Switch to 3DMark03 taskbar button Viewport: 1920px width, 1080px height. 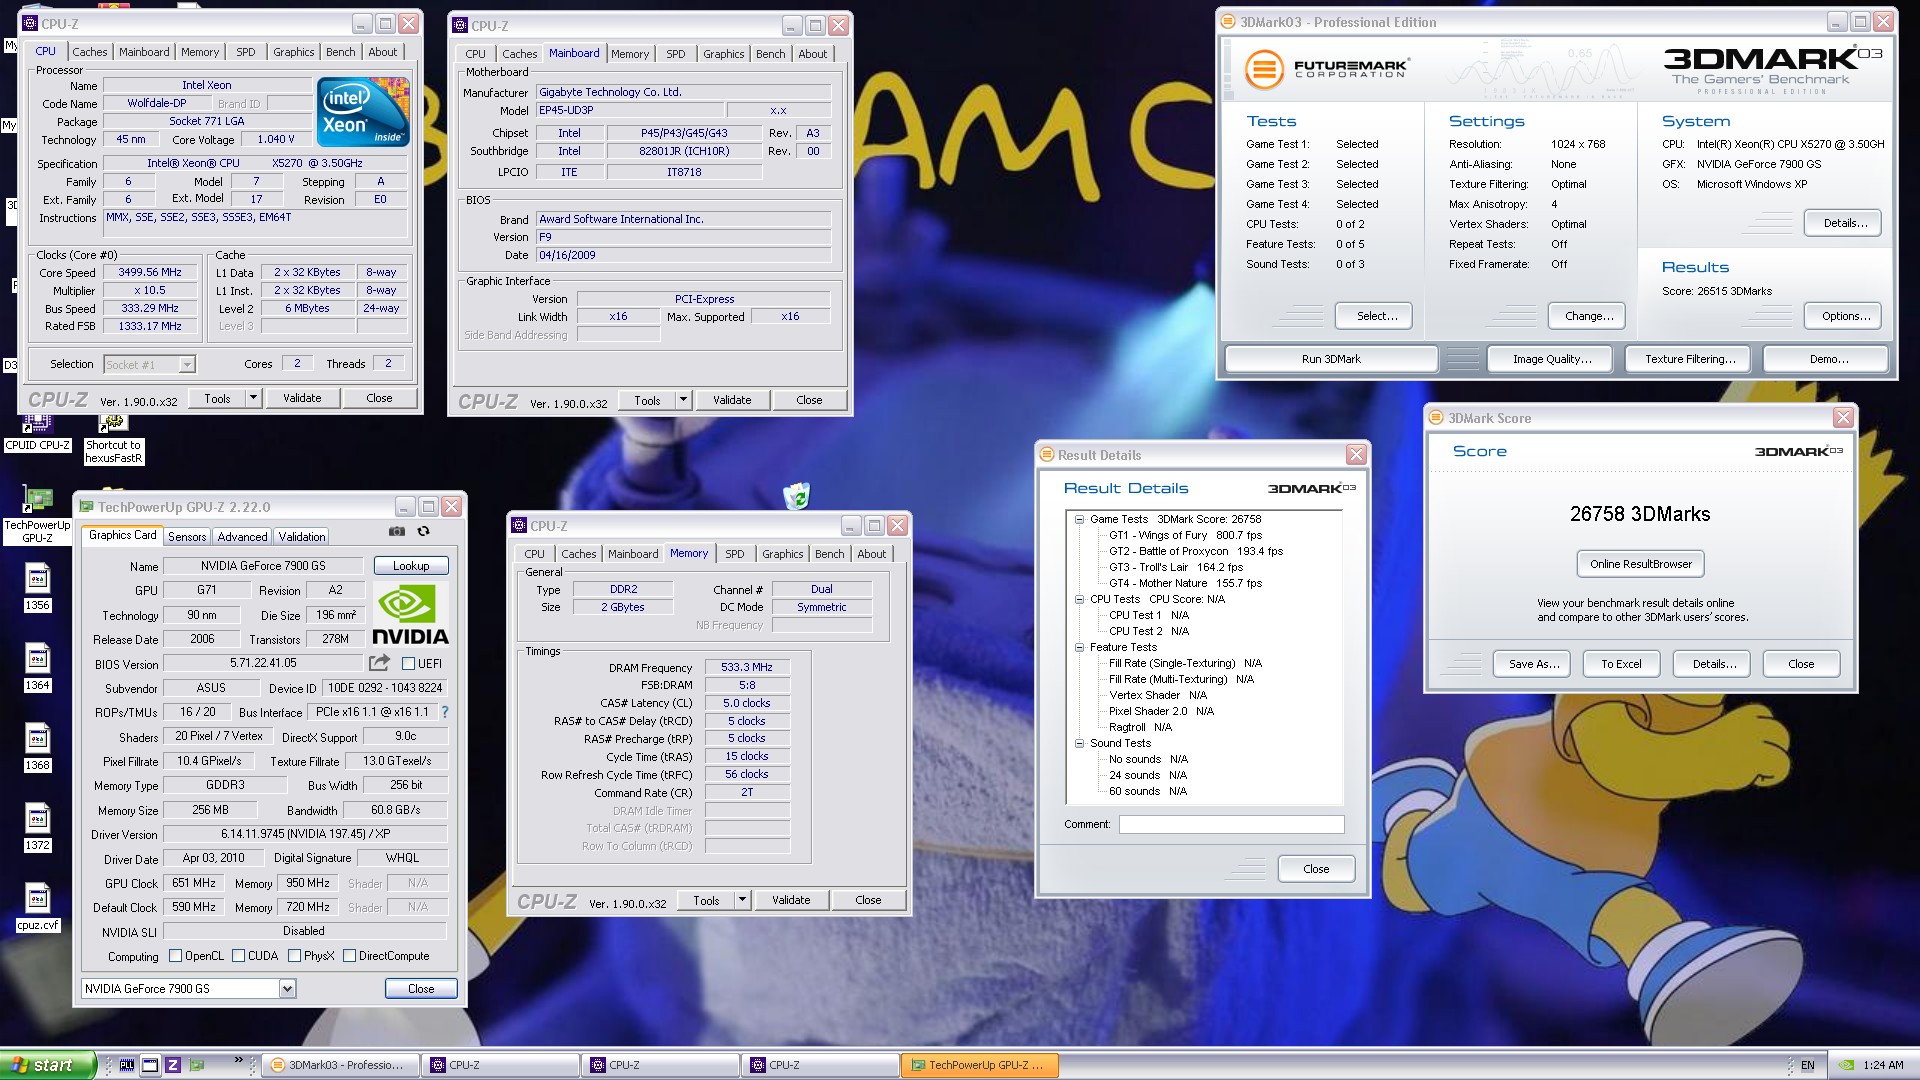point(340,1065)
